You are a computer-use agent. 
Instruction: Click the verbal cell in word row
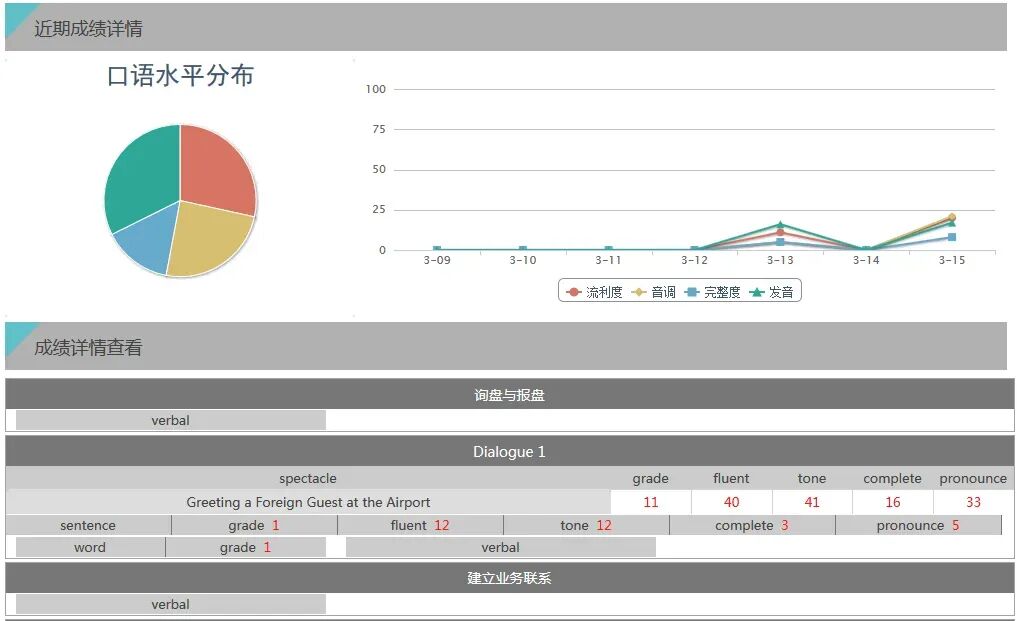(x=500, y=548)
